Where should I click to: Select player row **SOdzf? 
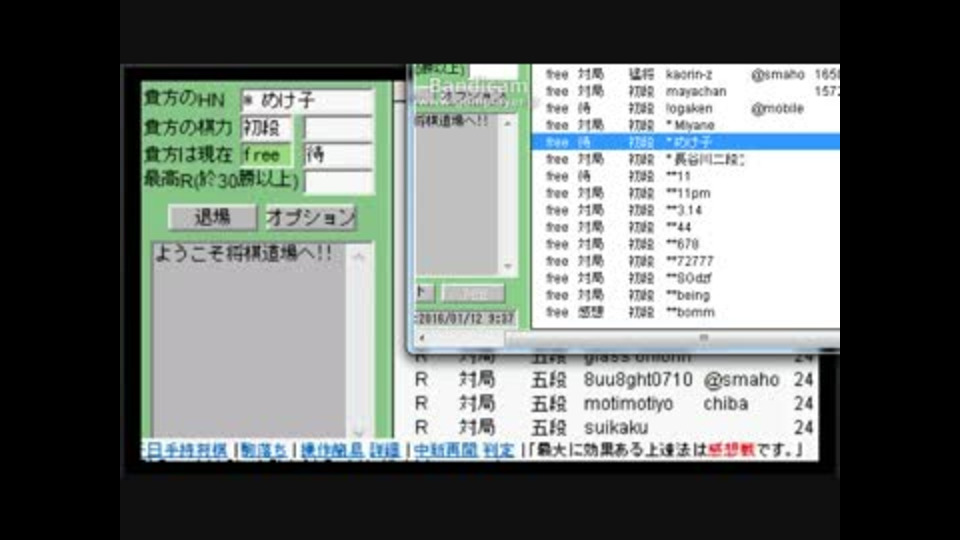pyautogui.click(x=686, y=278)
